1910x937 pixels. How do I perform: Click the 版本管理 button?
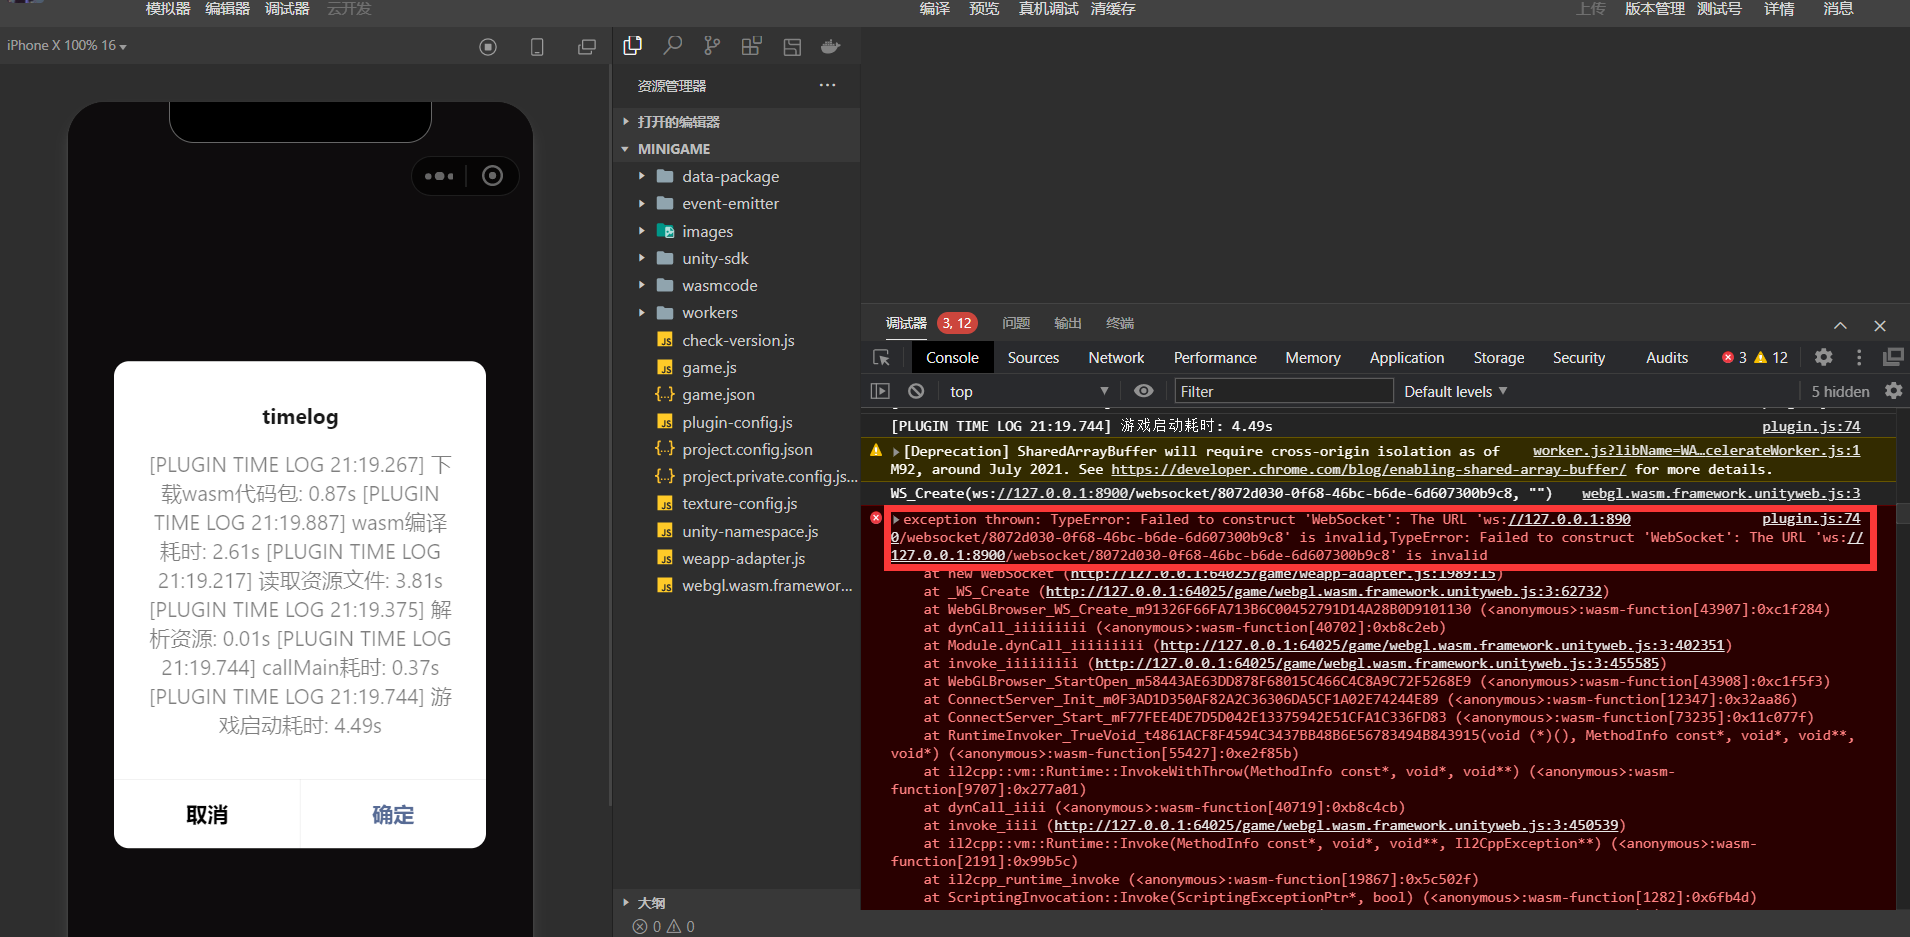coord(1655,9)
